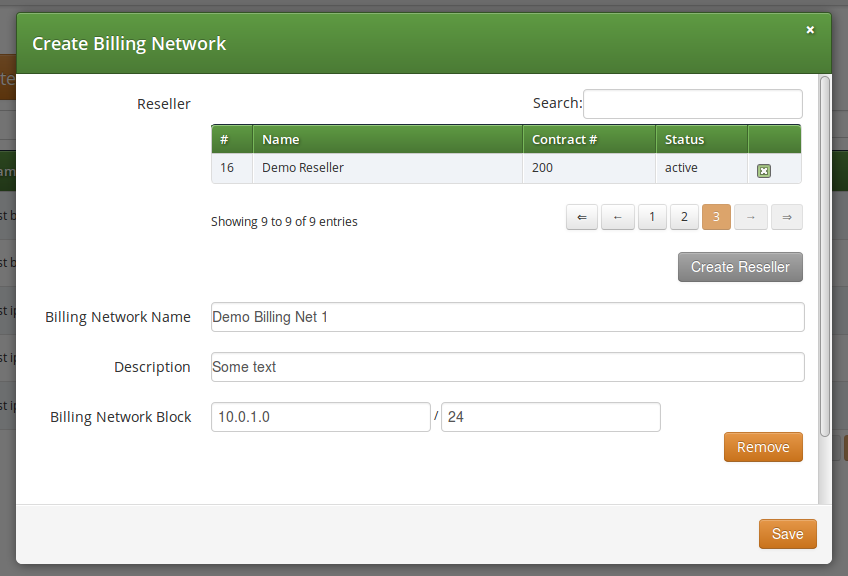Click the Create Reseller button
This screenshot has height=576, width=848.
point(740,267)
